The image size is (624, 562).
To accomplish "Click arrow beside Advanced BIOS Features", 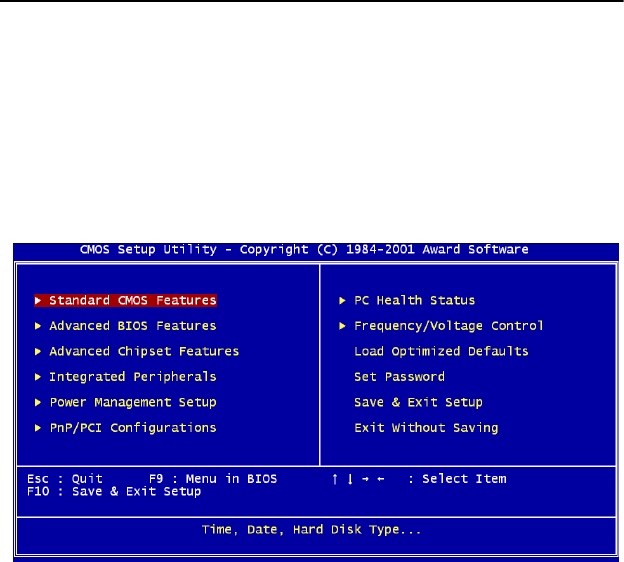I will click(38, 326).
